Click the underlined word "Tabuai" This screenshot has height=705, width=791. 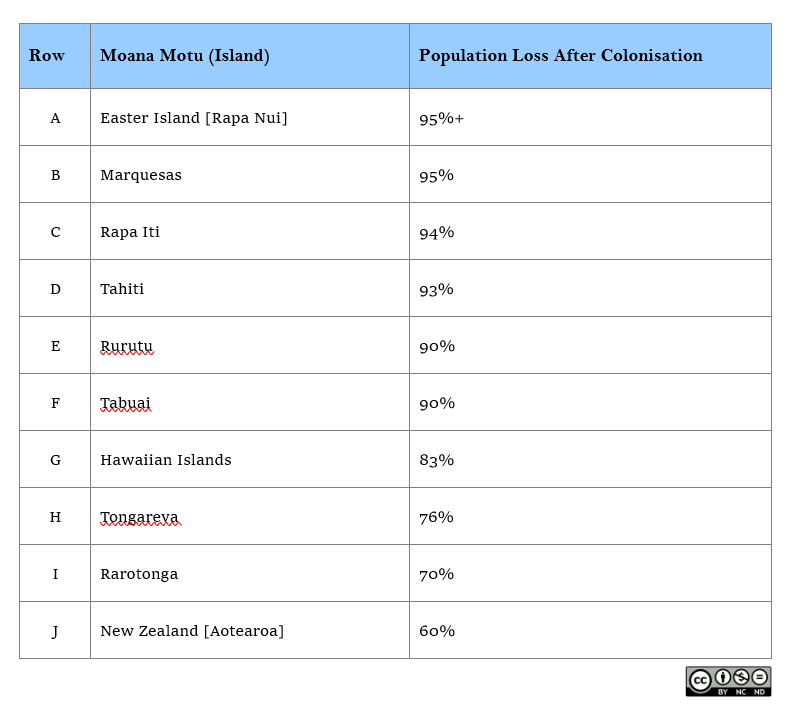coord(125,403)
